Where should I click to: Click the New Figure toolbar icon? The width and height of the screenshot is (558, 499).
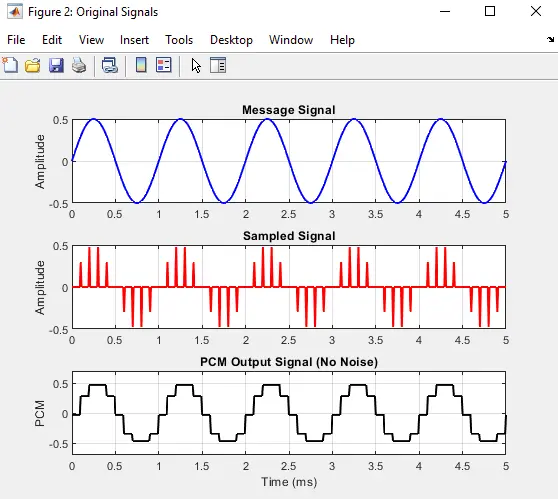(x=10, y=65)
